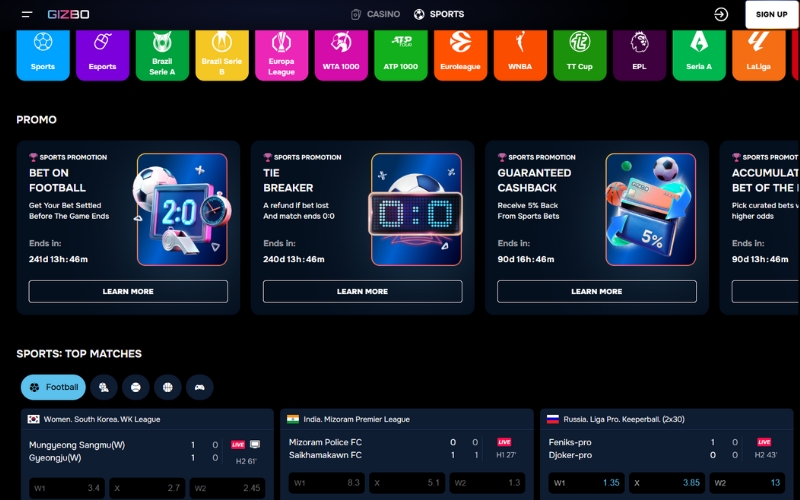Learn more about Guaranteed Cashback promo

tap(597, 291)
